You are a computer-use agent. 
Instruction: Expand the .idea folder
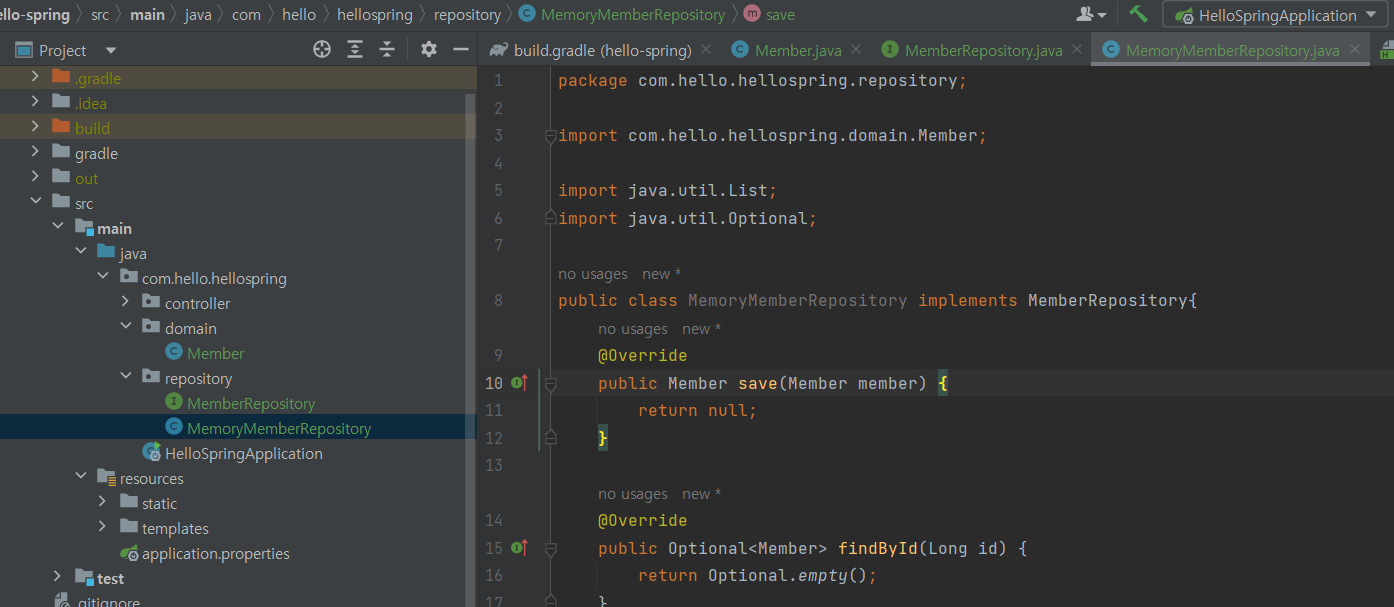click(36, 102)
